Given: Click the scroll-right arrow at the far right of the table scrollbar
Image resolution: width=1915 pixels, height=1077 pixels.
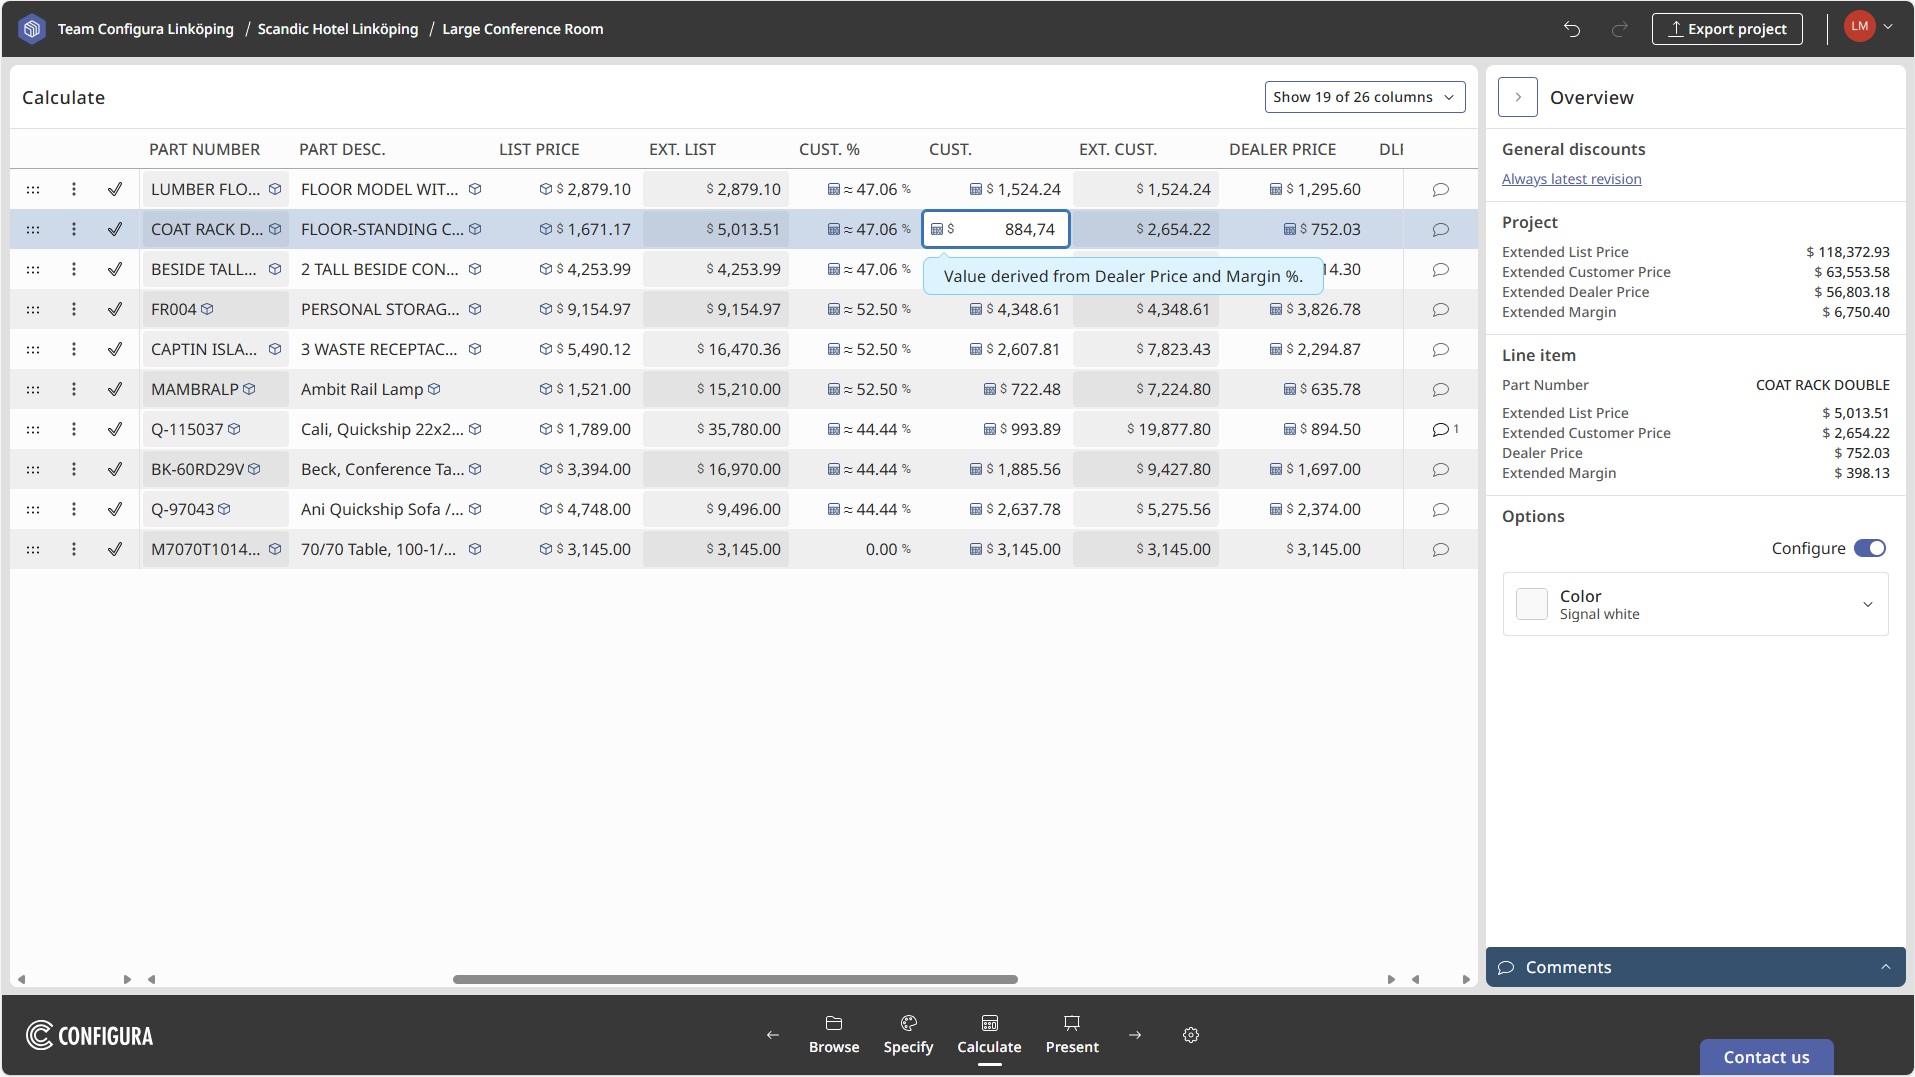Looking at the screenshot, I should click(1466, 979).
